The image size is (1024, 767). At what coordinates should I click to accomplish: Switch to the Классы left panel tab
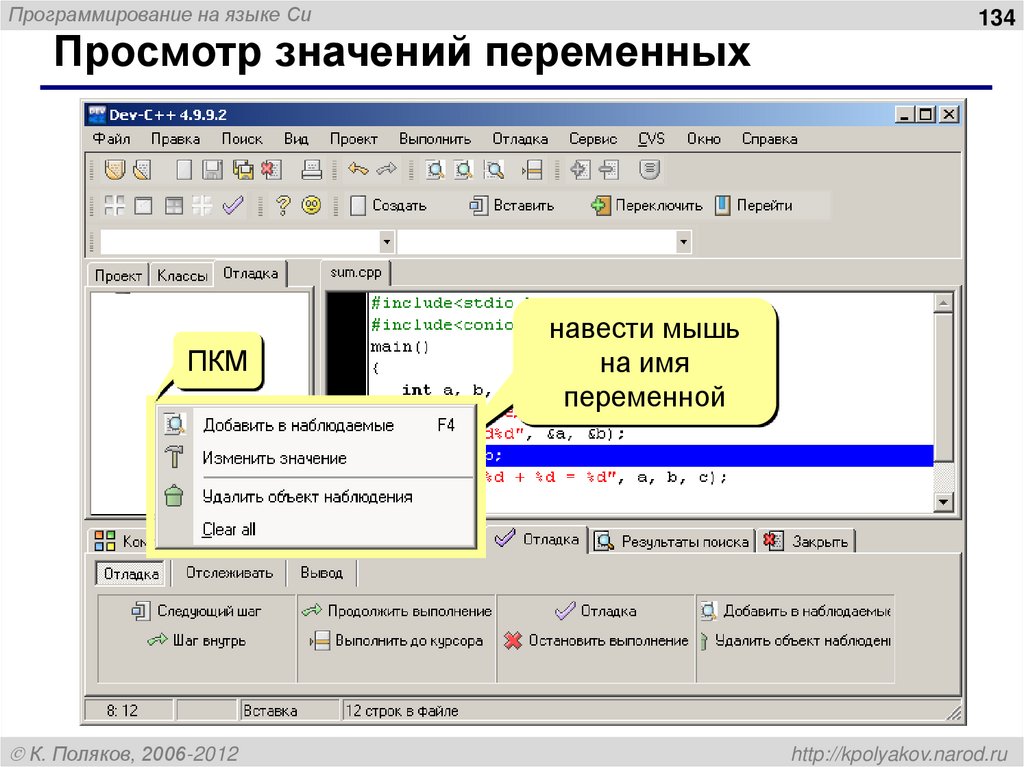pos(182,276)
